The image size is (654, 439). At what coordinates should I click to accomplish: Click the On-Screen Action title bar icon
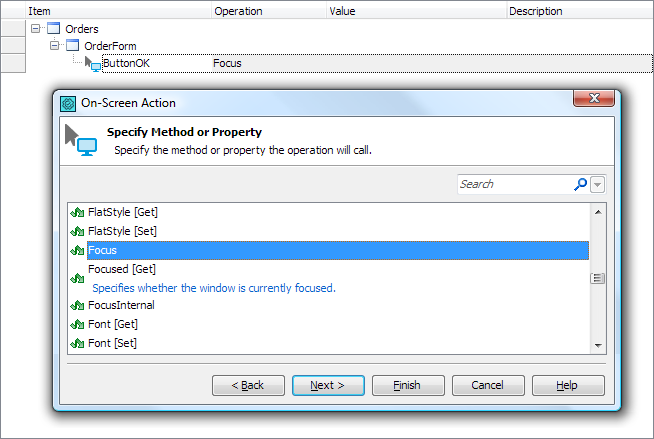(x=68, y=103)
